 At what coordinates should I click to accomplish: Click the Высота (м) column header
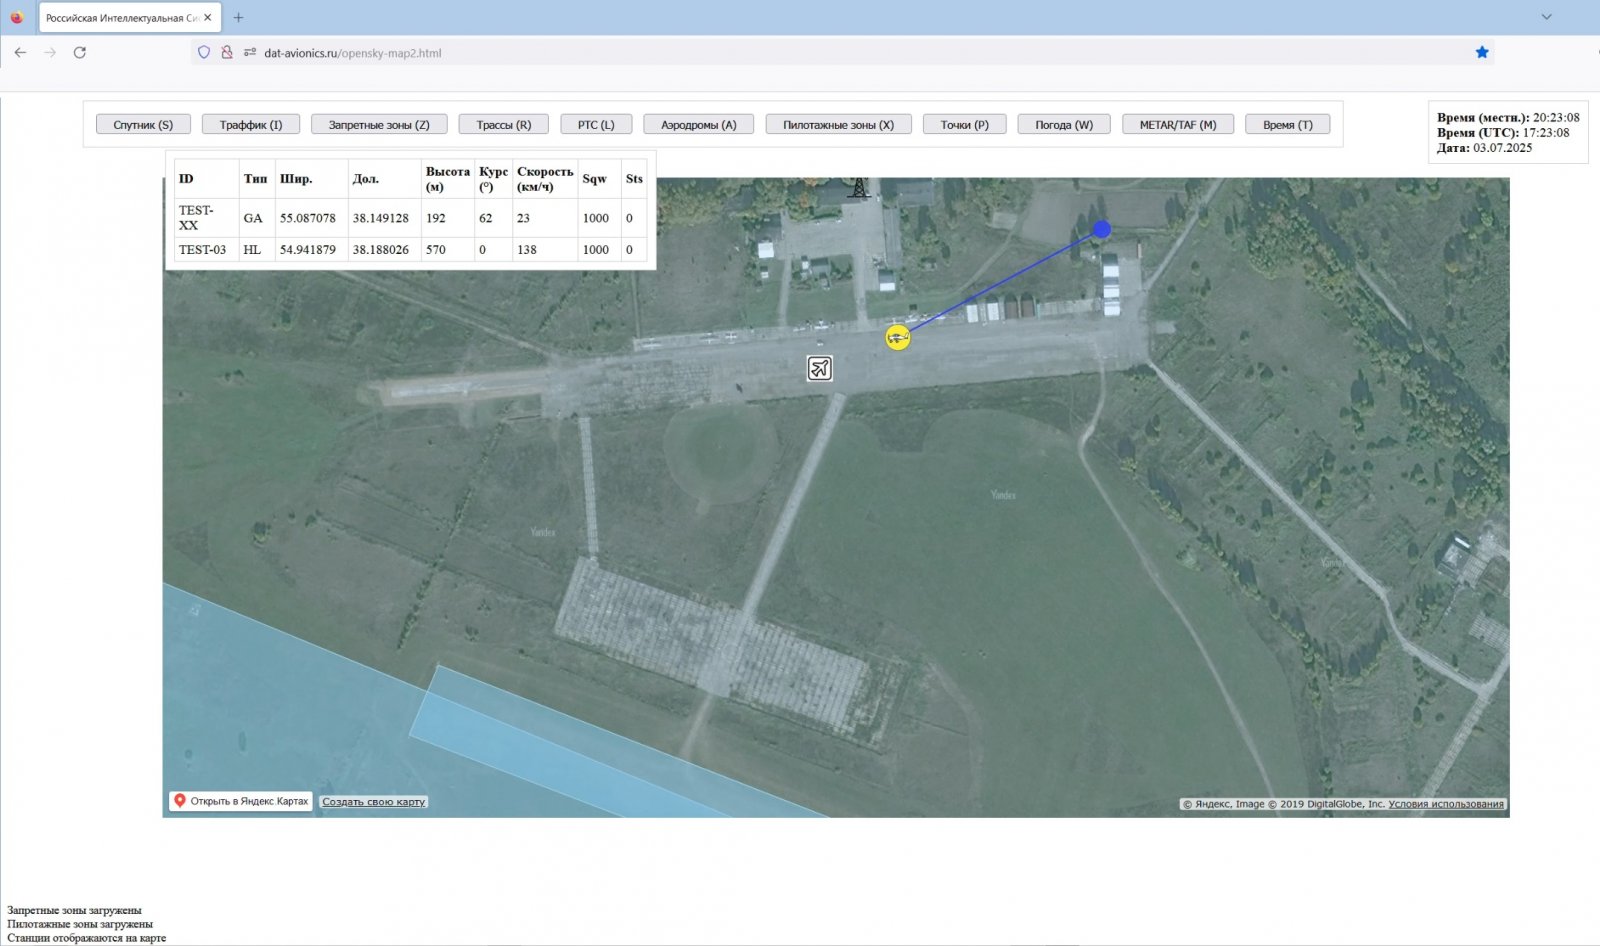tap(448, 179)
